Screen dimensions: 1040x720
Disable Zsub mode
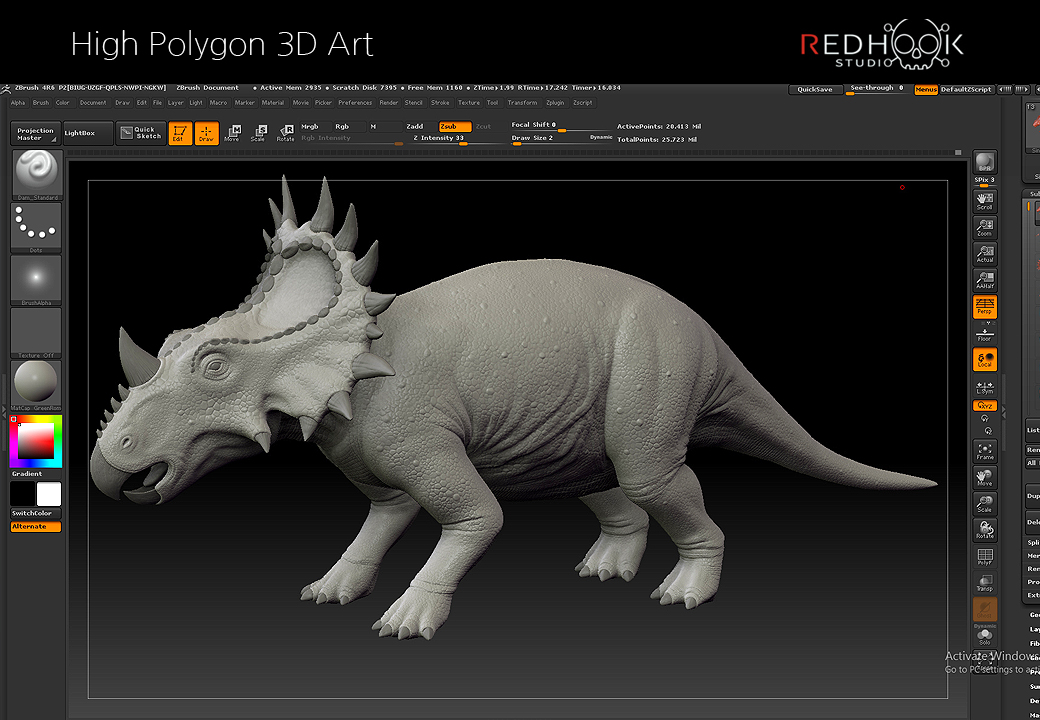(x=455, y=127)
